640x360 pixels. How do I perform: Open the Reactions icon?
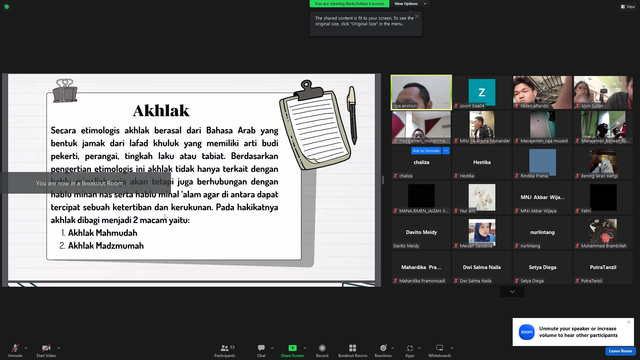(383, 348)
